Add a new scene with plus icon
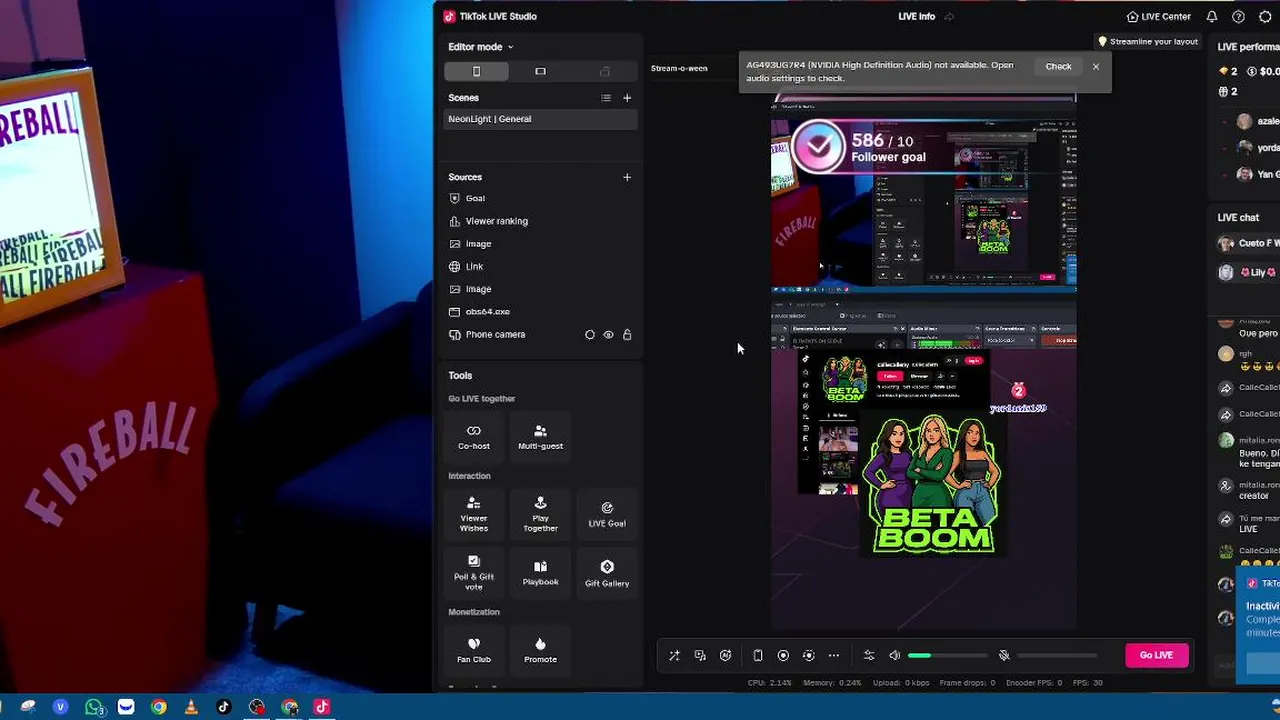The image size is (1280, 720). [x=627, y=98]
